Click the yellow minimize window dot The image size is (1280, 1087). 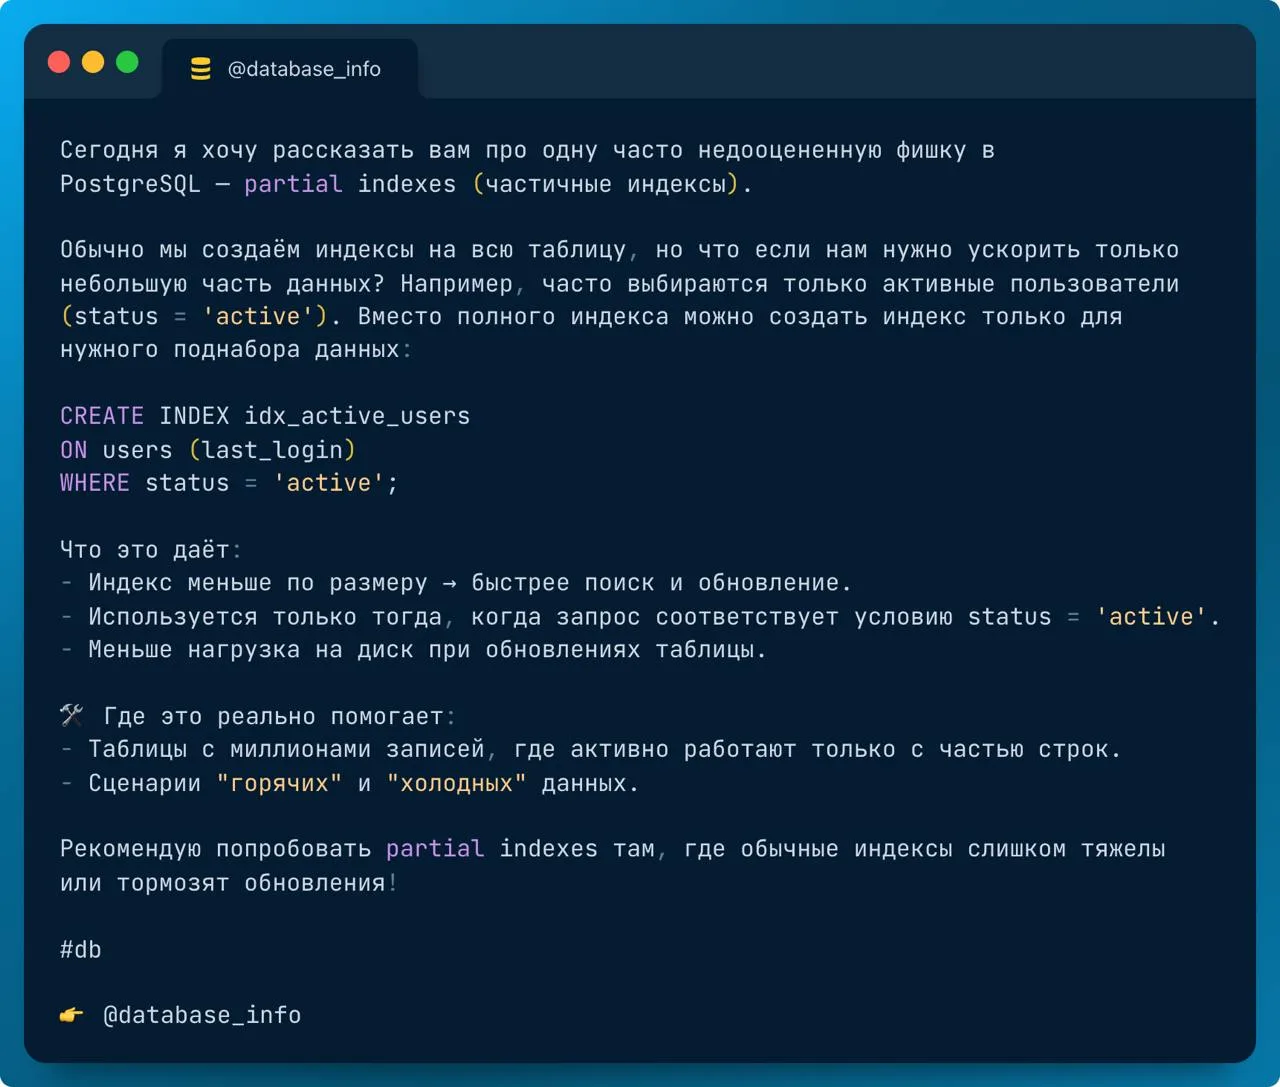tap(93, 62)
